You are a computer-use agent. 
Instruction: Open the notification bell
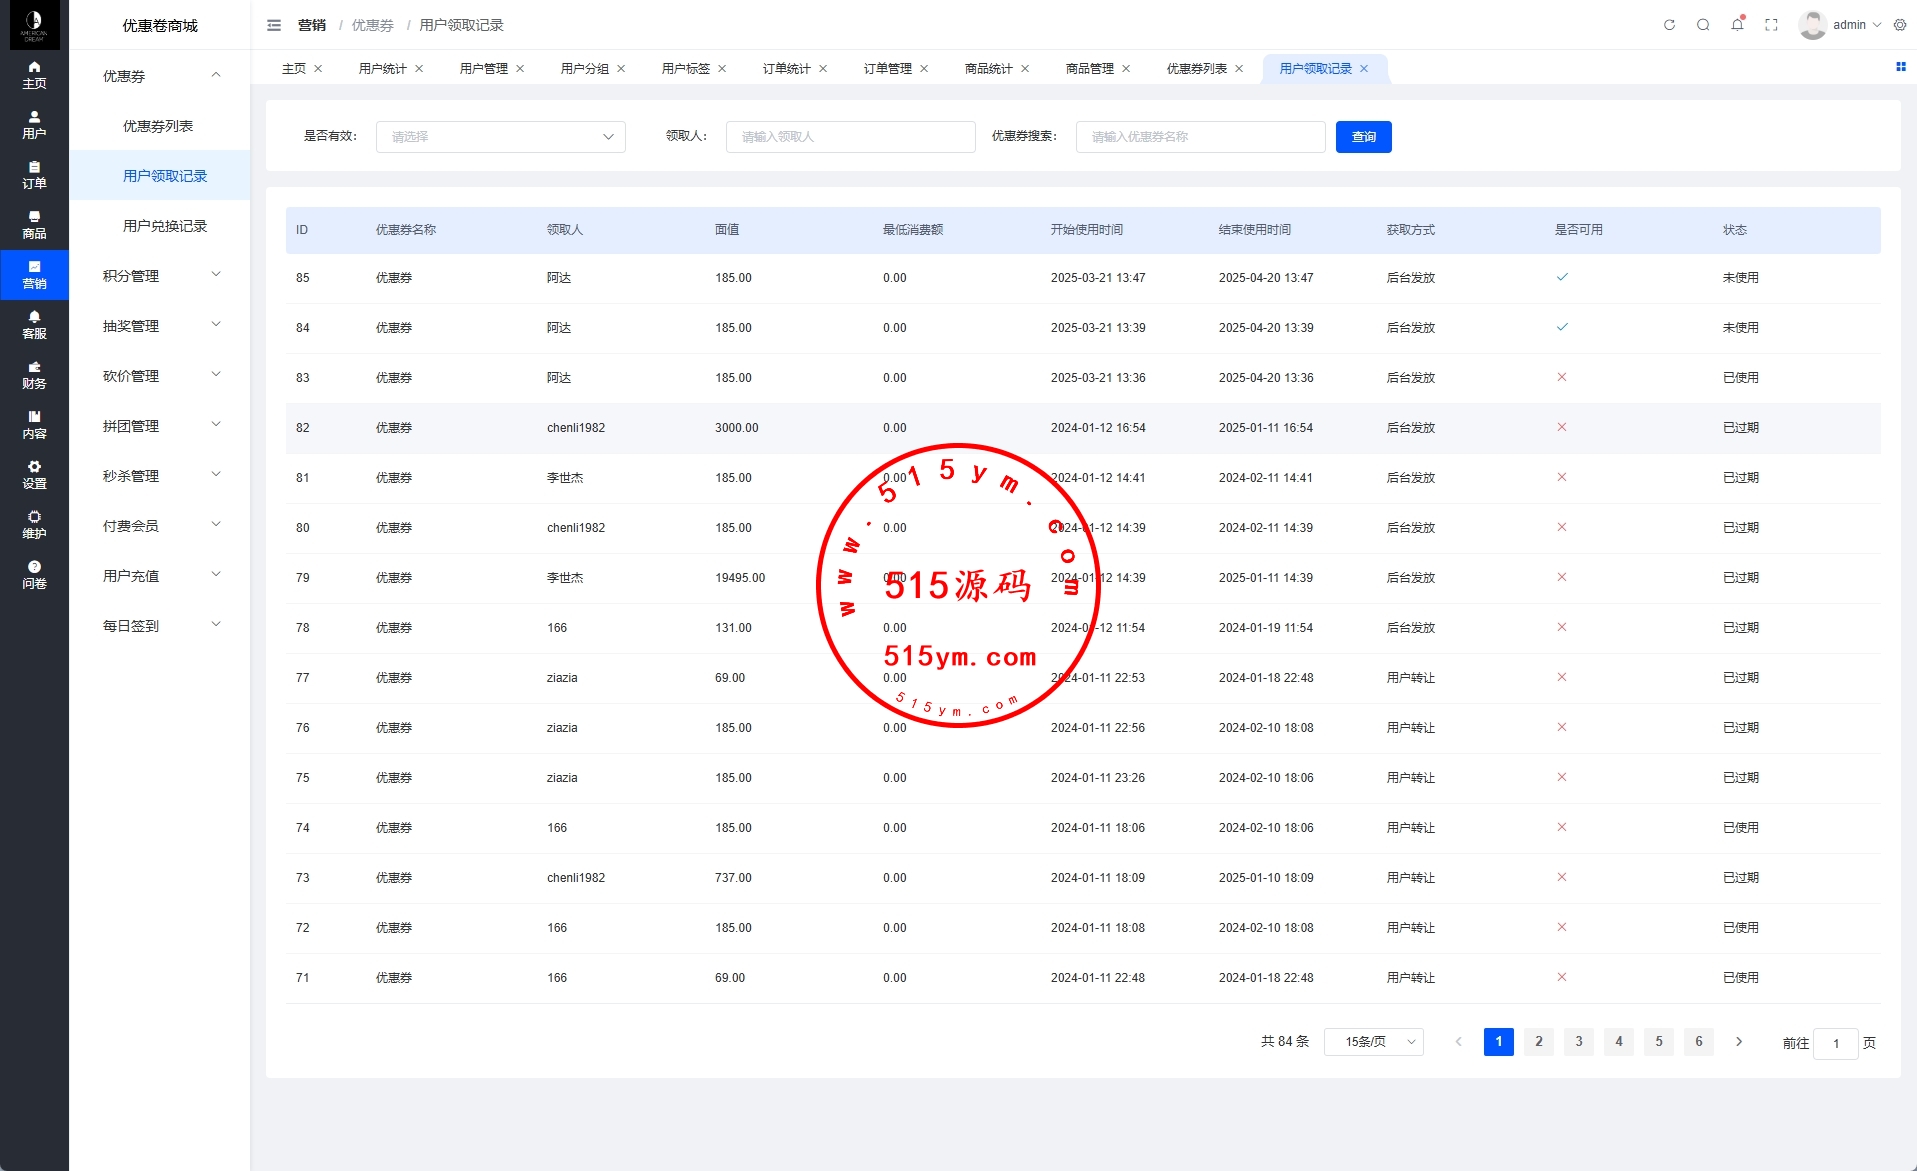coord(1737,25)
